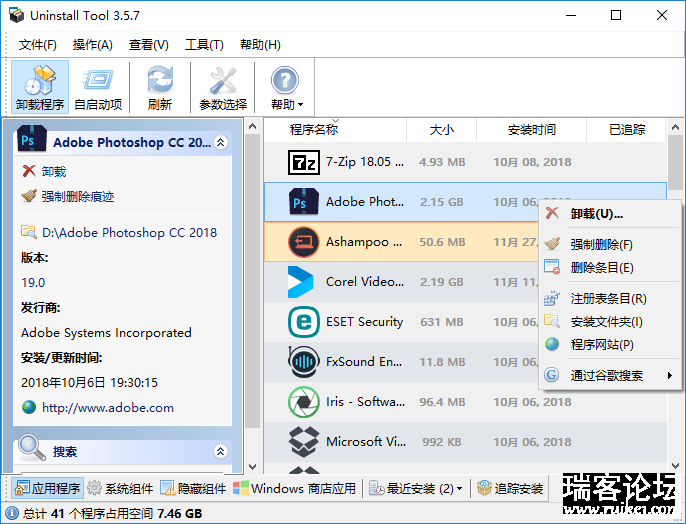Switch to Windows 商店应用 tab
Viewport: 686px width, 524px height.
[x=294, y=488]
